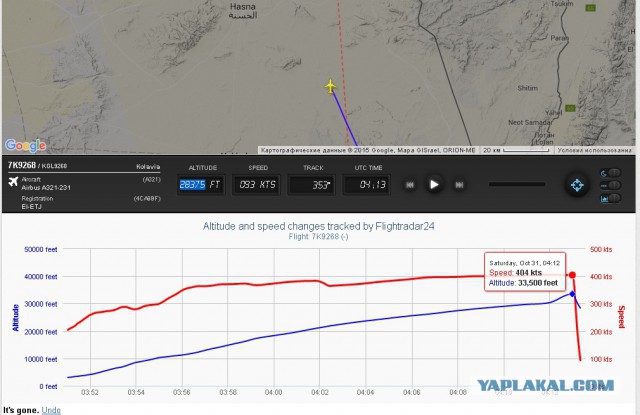
Task: Click aircraft type Airbus A321-231
Action: (x=46, y=188)
